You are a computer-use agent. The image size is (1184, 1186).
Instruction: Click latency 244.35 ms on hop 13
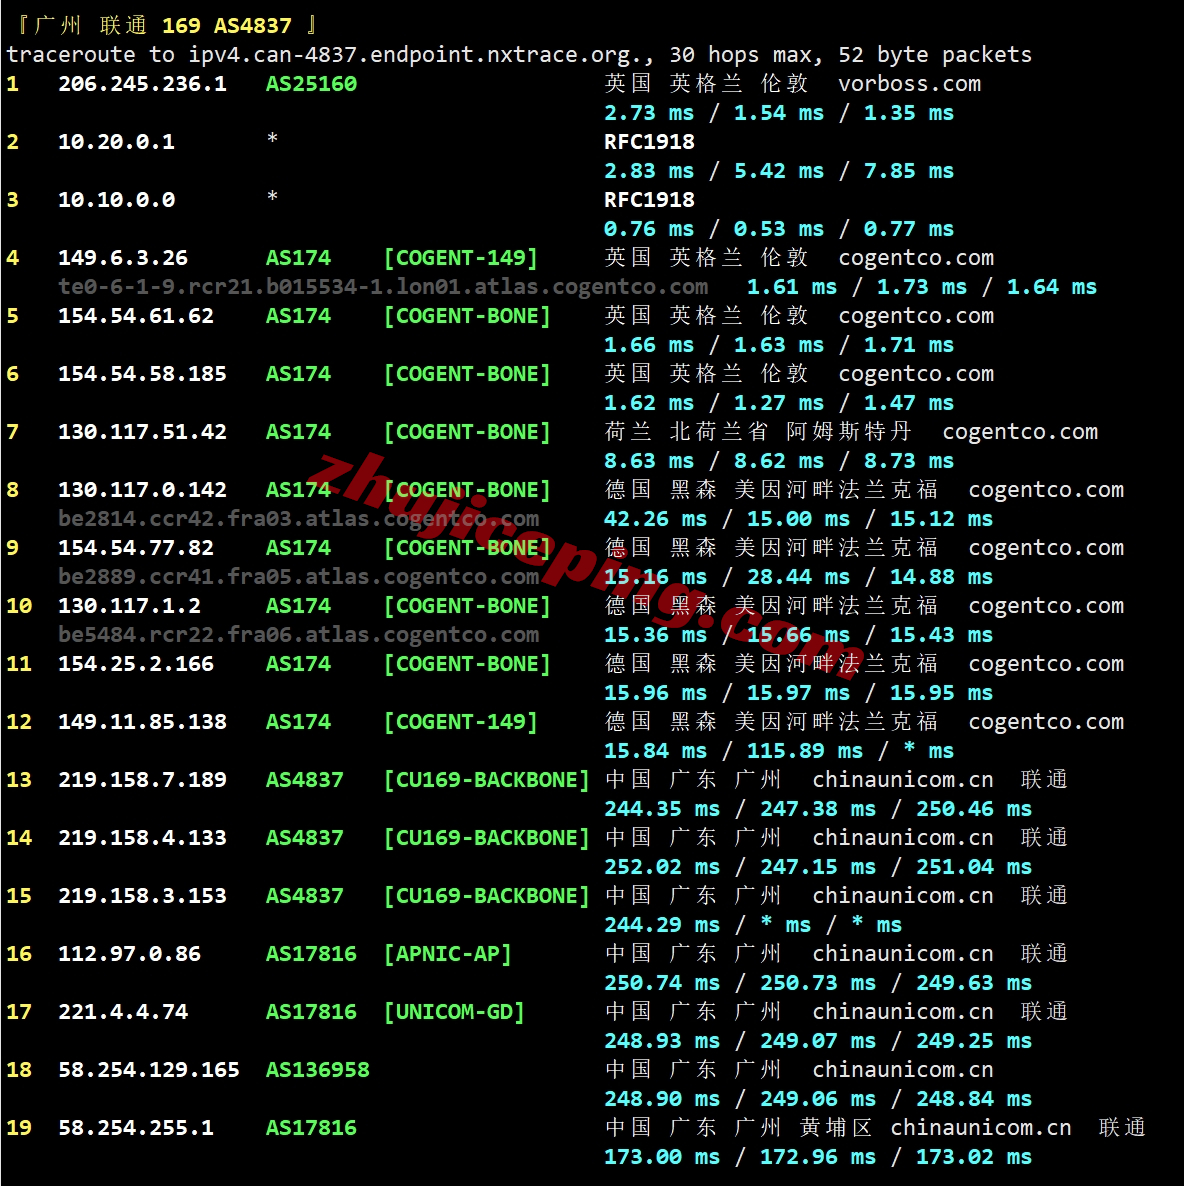(x=662, y=809)
